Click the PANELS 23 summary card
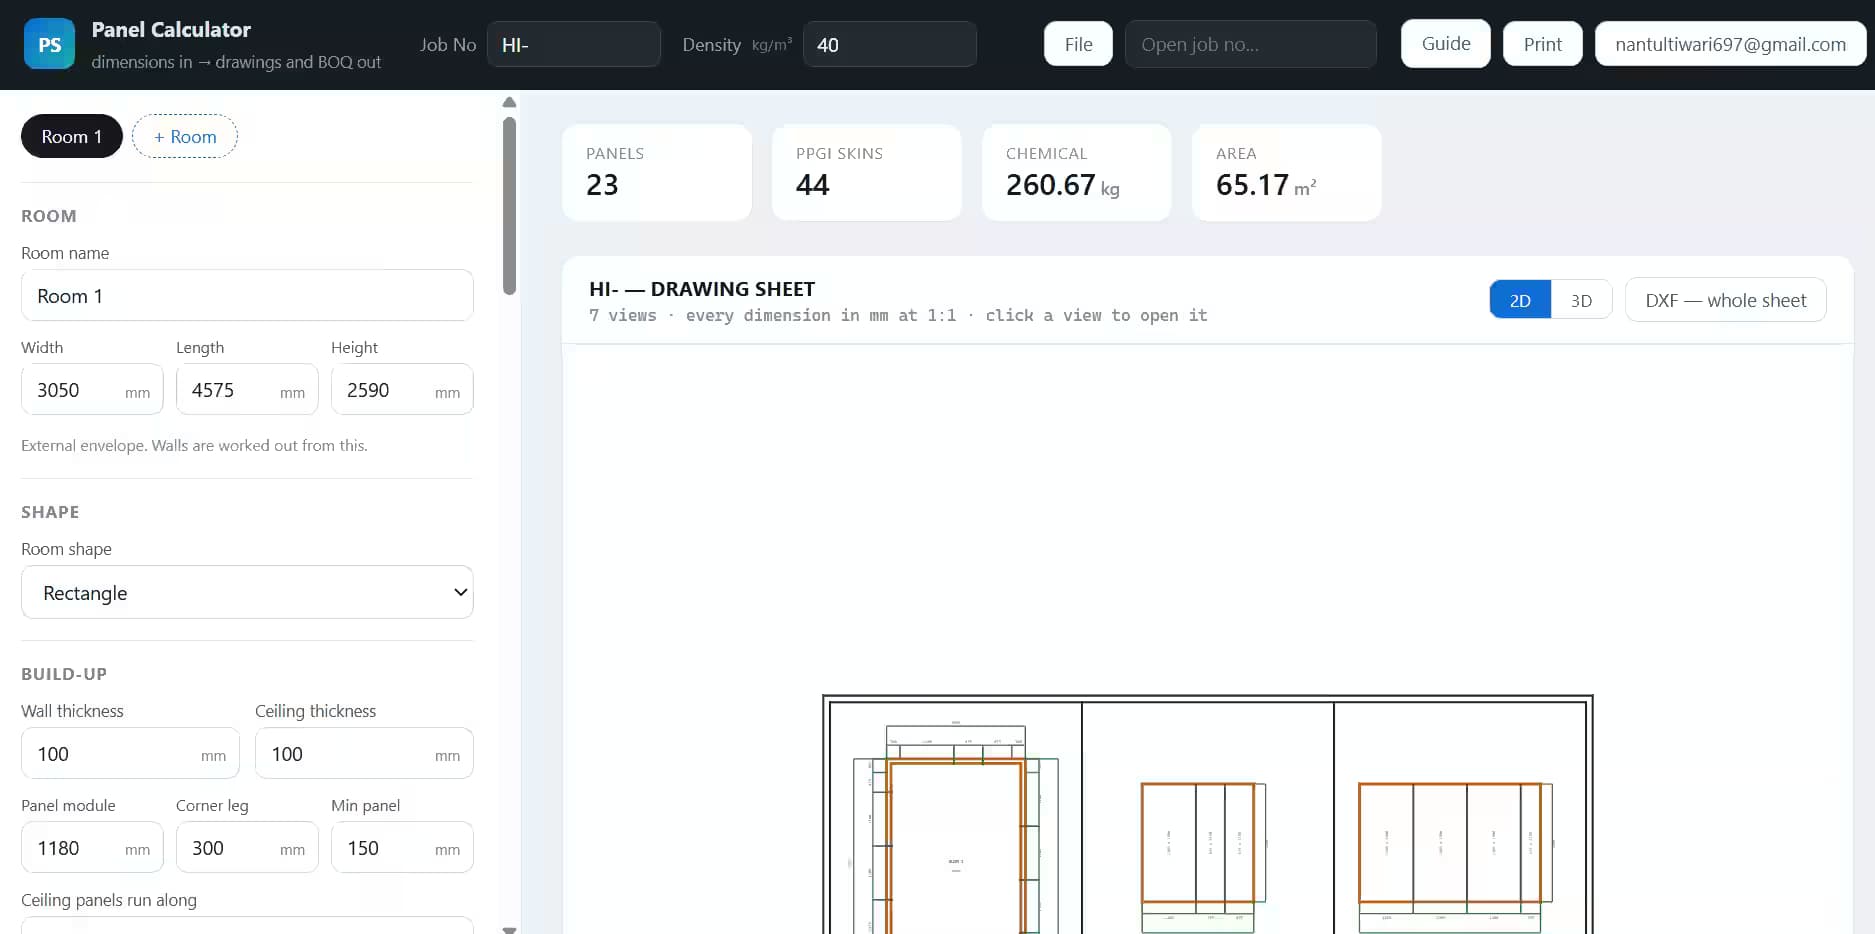This screenshot has width=1875, height=934. 657,172
